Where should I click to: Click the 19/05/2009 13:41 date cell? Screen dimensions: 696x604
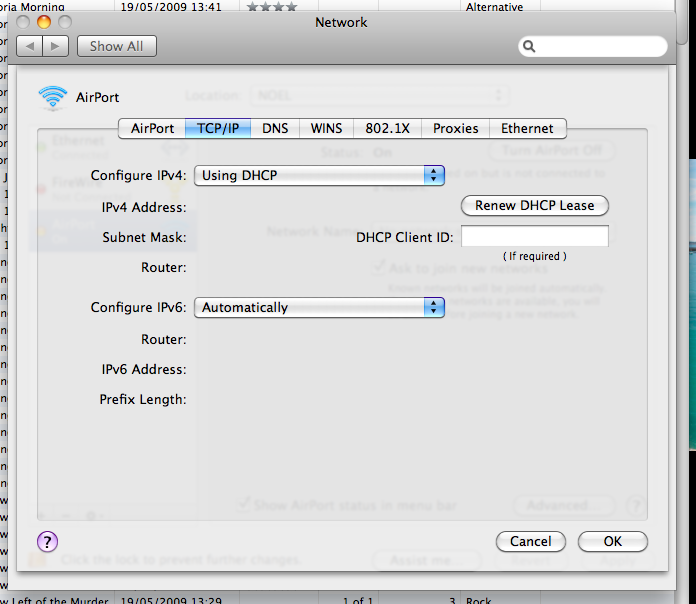171,7
